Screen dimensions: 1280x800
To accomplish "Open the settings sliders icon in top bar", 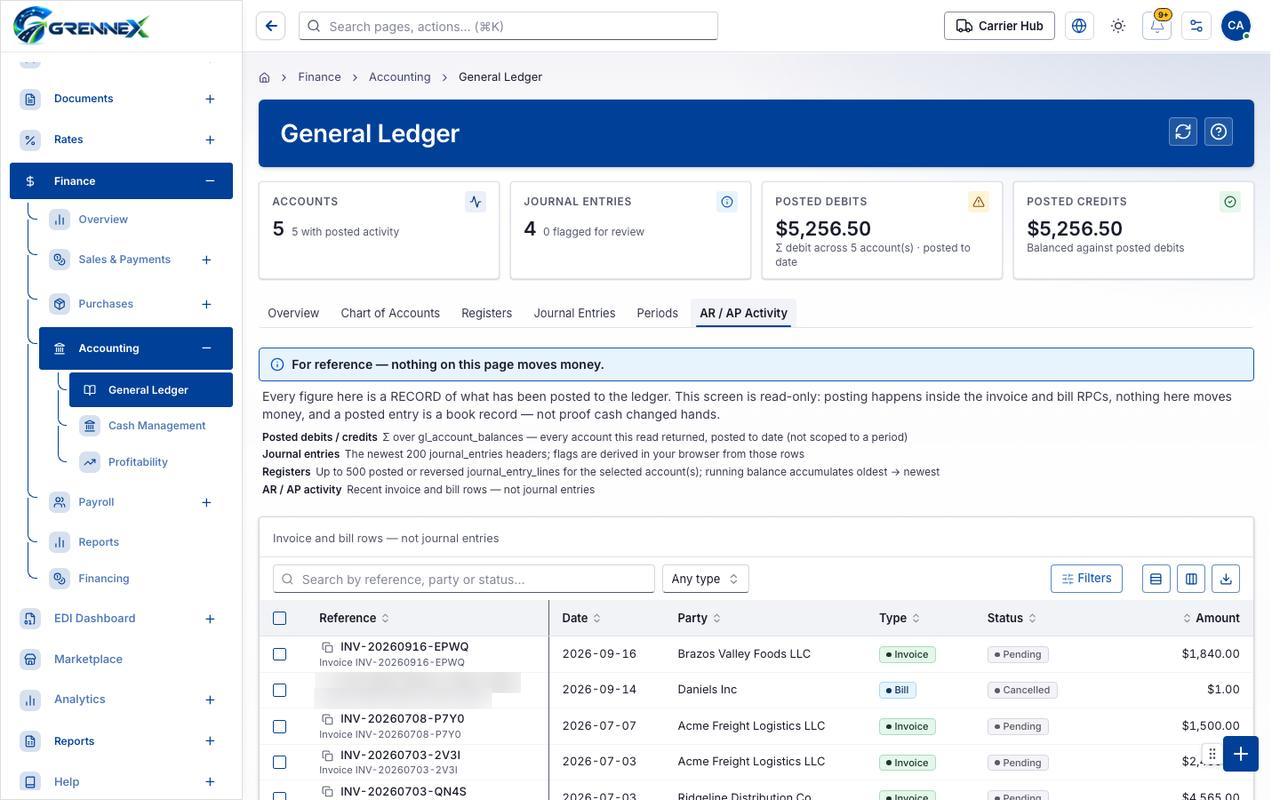I will [x=1196, y=26].
